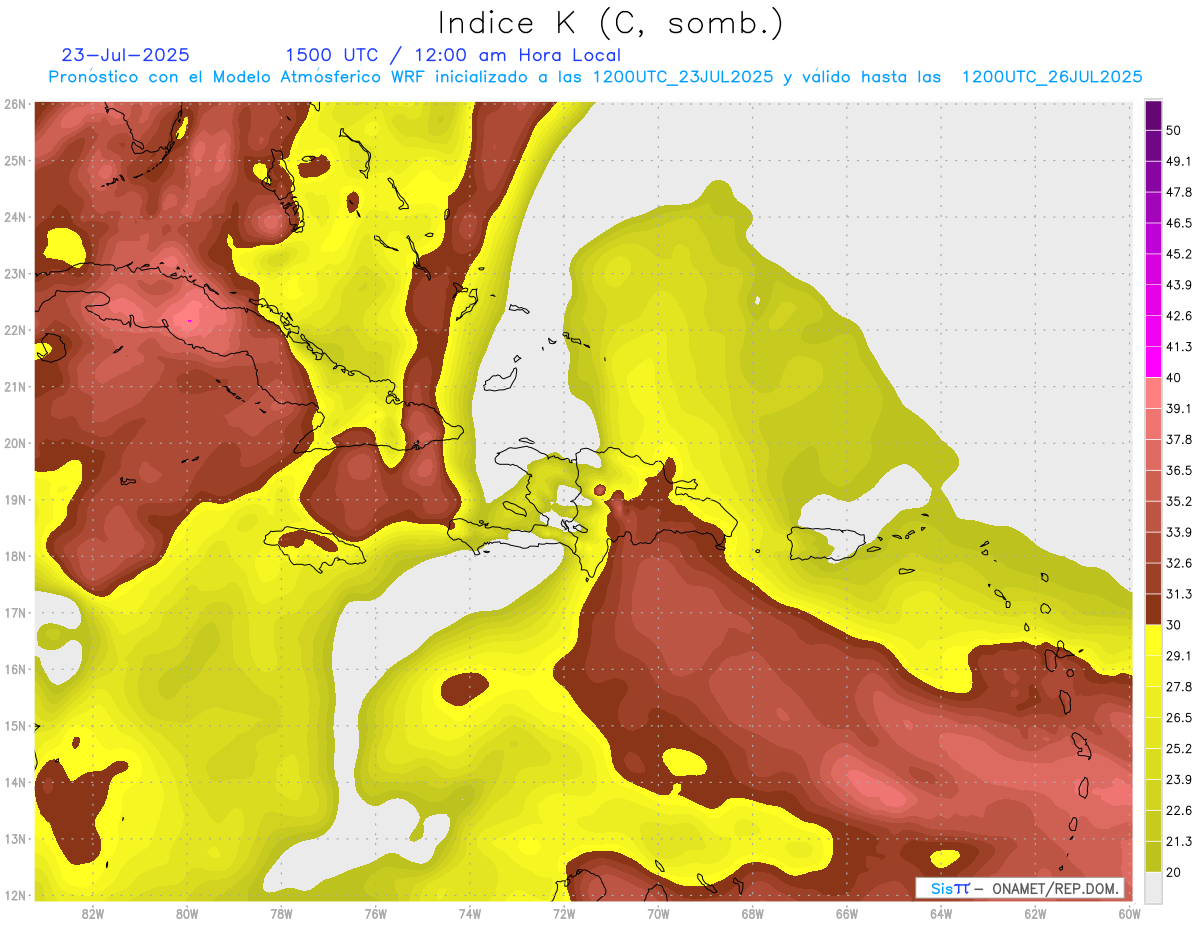Screen dimensions: 1200x927
Task: Click the SisPI – ONAMET/REP.DOM. logo box
Action: 1019,889
